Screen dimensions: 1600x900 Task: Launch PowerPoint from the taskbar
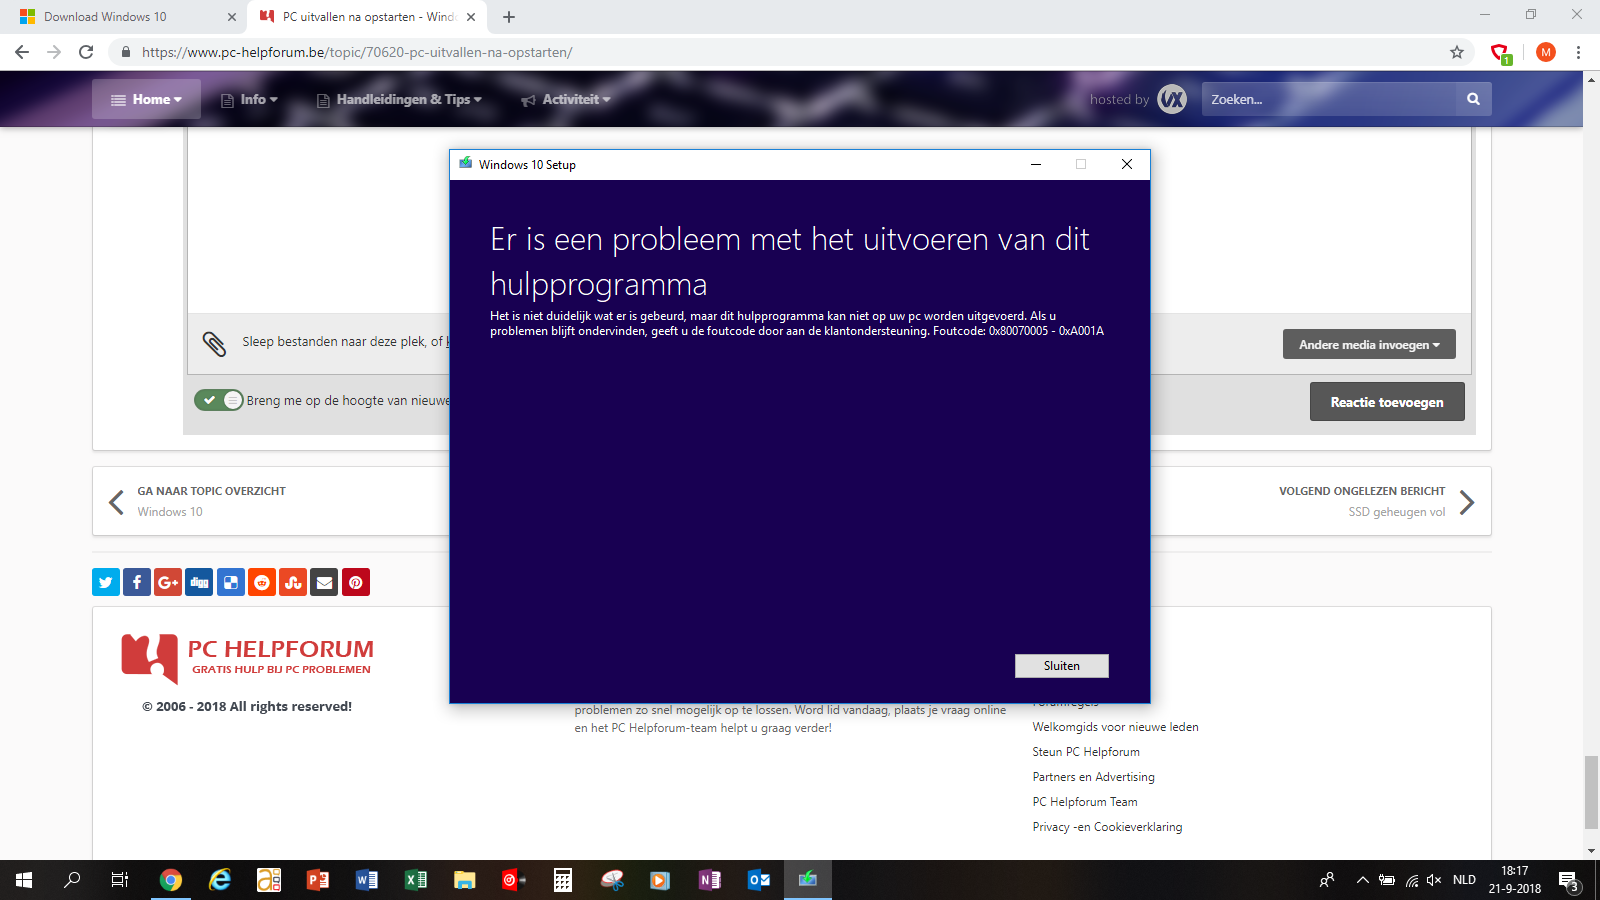point(318,880)
